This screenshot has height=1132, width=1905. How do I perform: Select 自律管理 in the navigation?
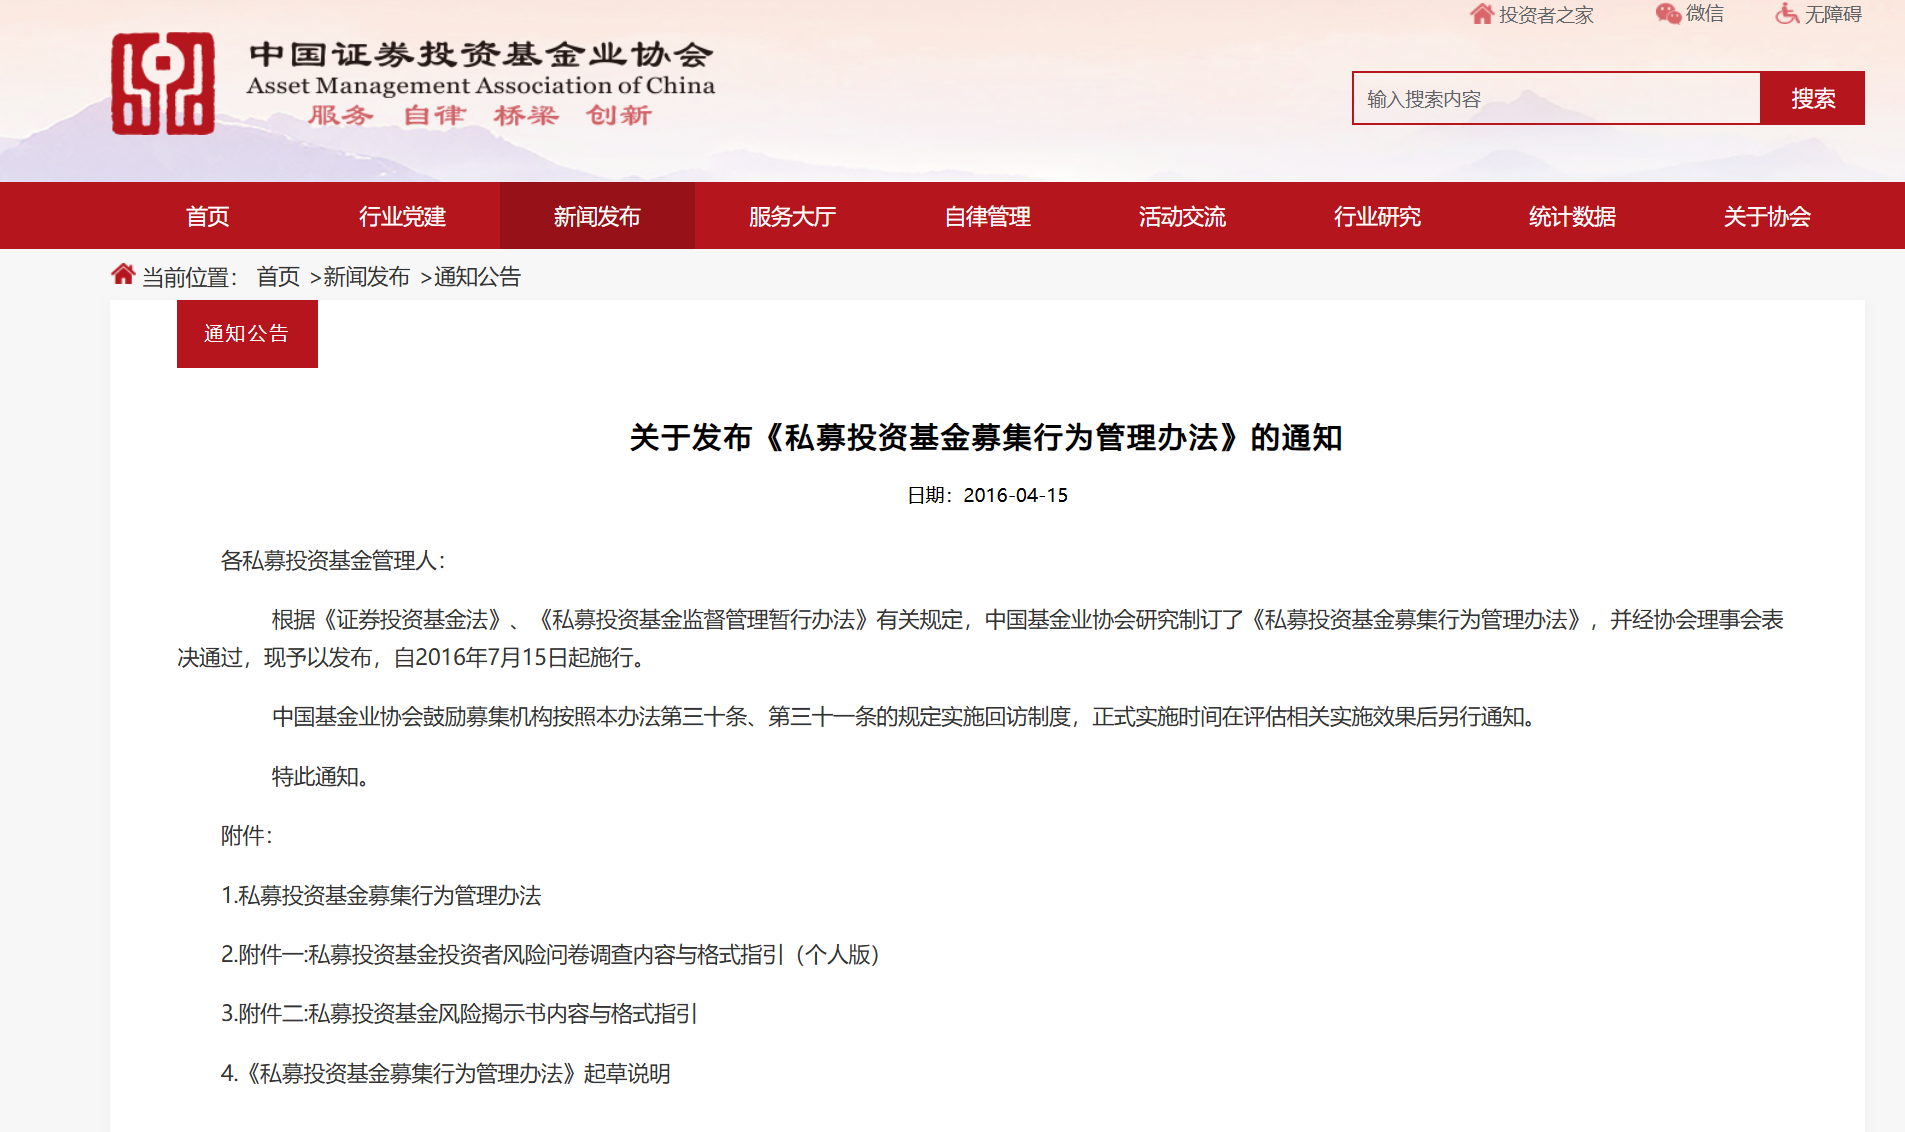coord(987,215)
